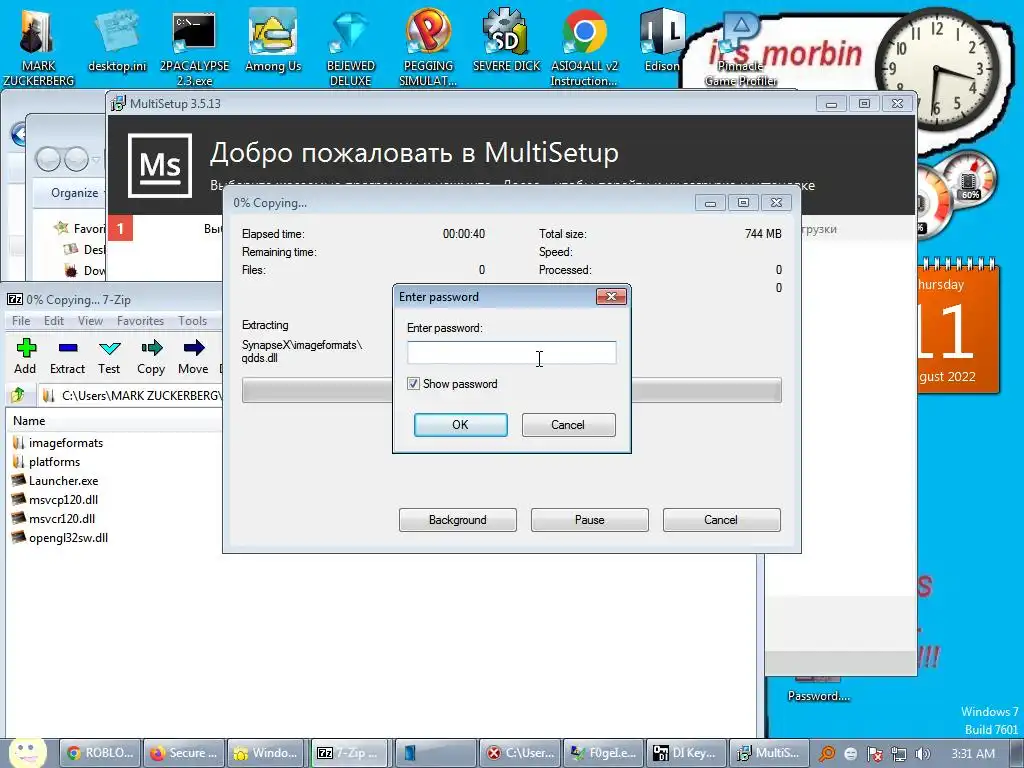Click the Pause button in copying dialog
The height and width of the screenshot is (768, 1024).
pyautogui.click(x=590, y=520)
